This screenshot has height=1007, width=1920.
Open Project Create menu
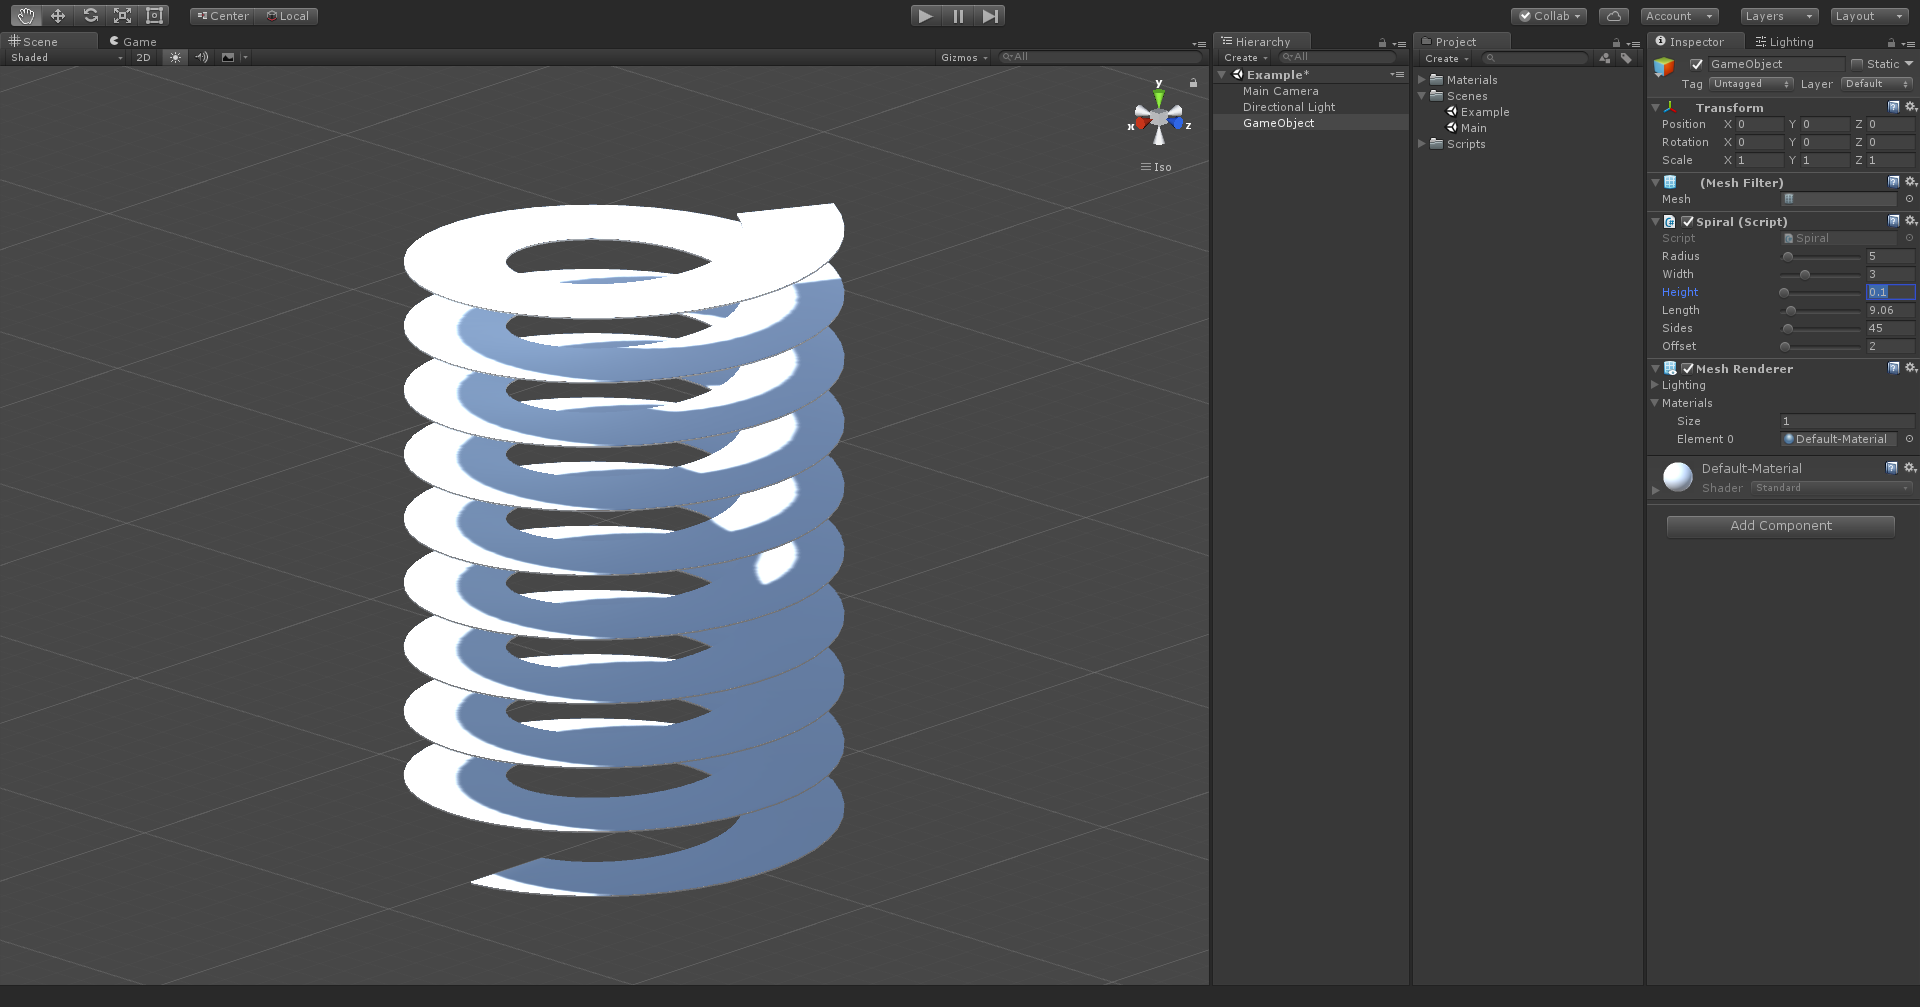(x=1446, y=58)
